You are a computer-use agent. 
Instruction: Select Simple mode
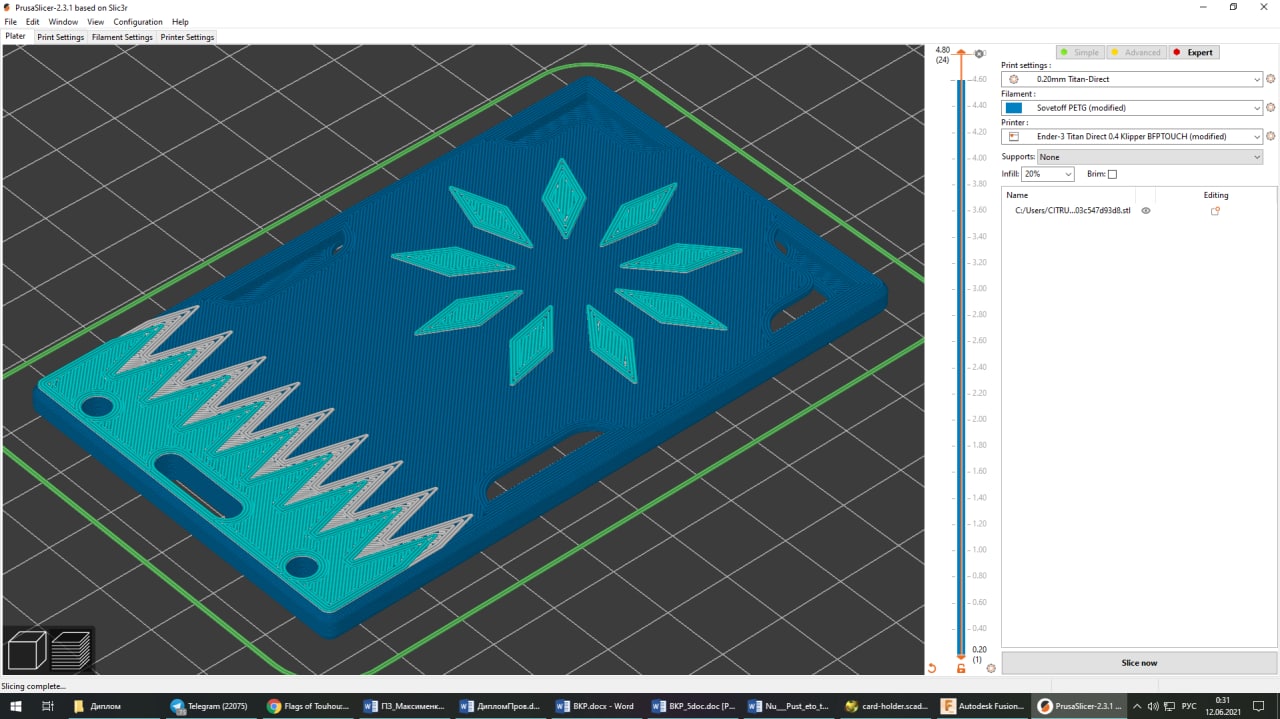click(x=1080, y=52)
